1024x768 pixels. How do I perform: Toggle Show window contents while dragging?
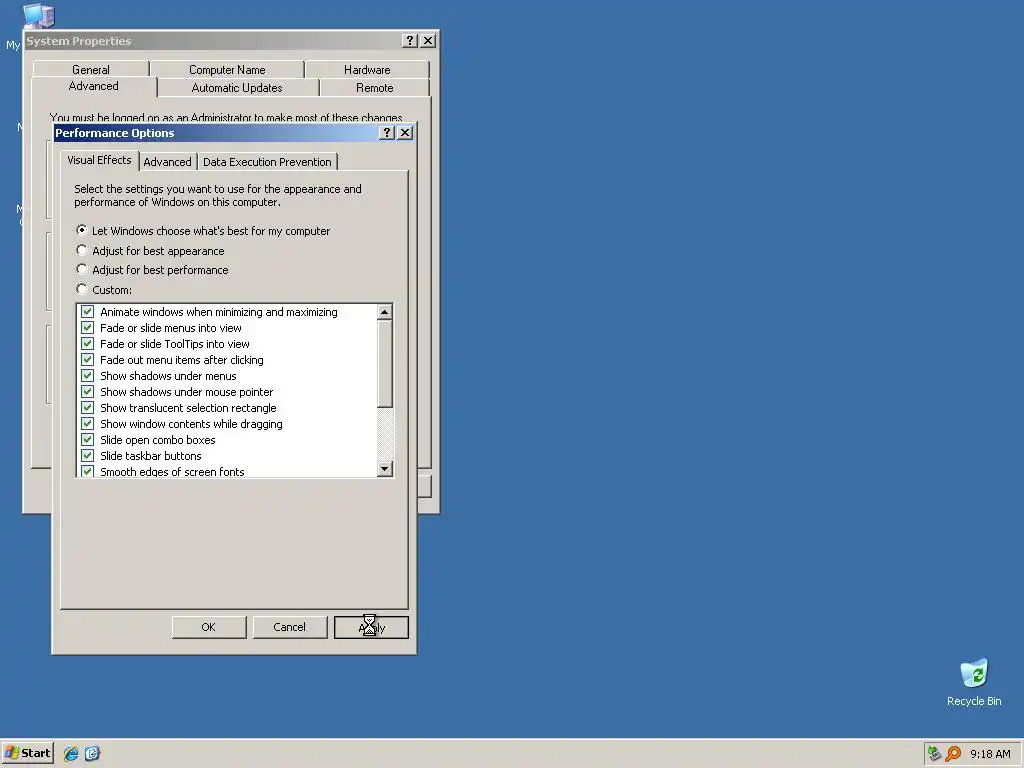[x=88, y=424]
